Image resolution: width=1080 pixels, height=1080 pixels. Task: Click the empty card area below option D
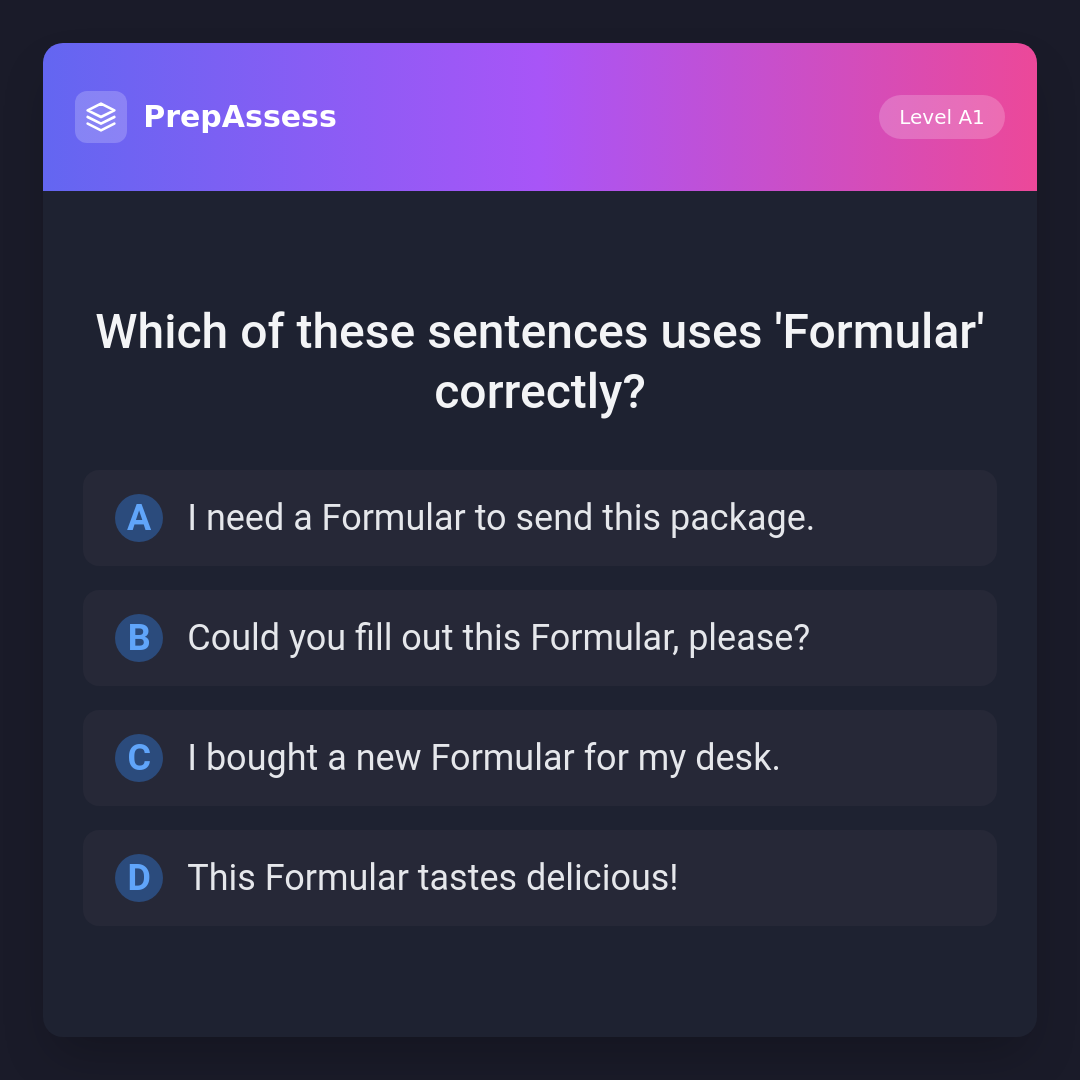[540, 980]
